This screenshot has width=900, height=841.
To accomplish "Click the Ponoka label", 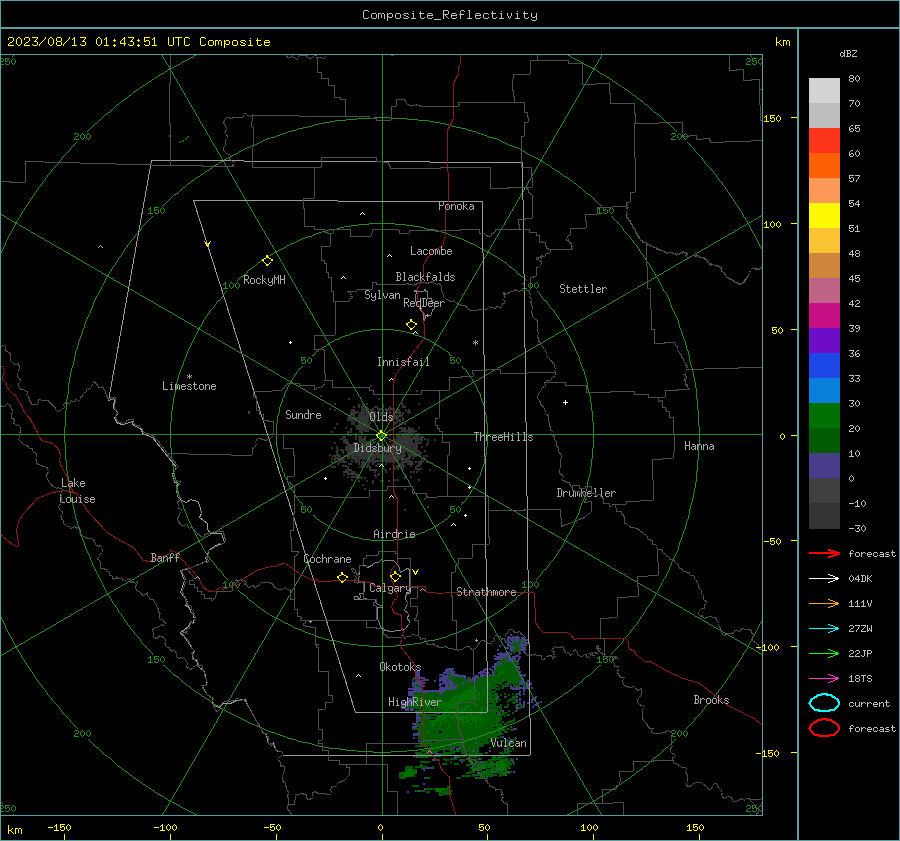I will tap(456, 206).
